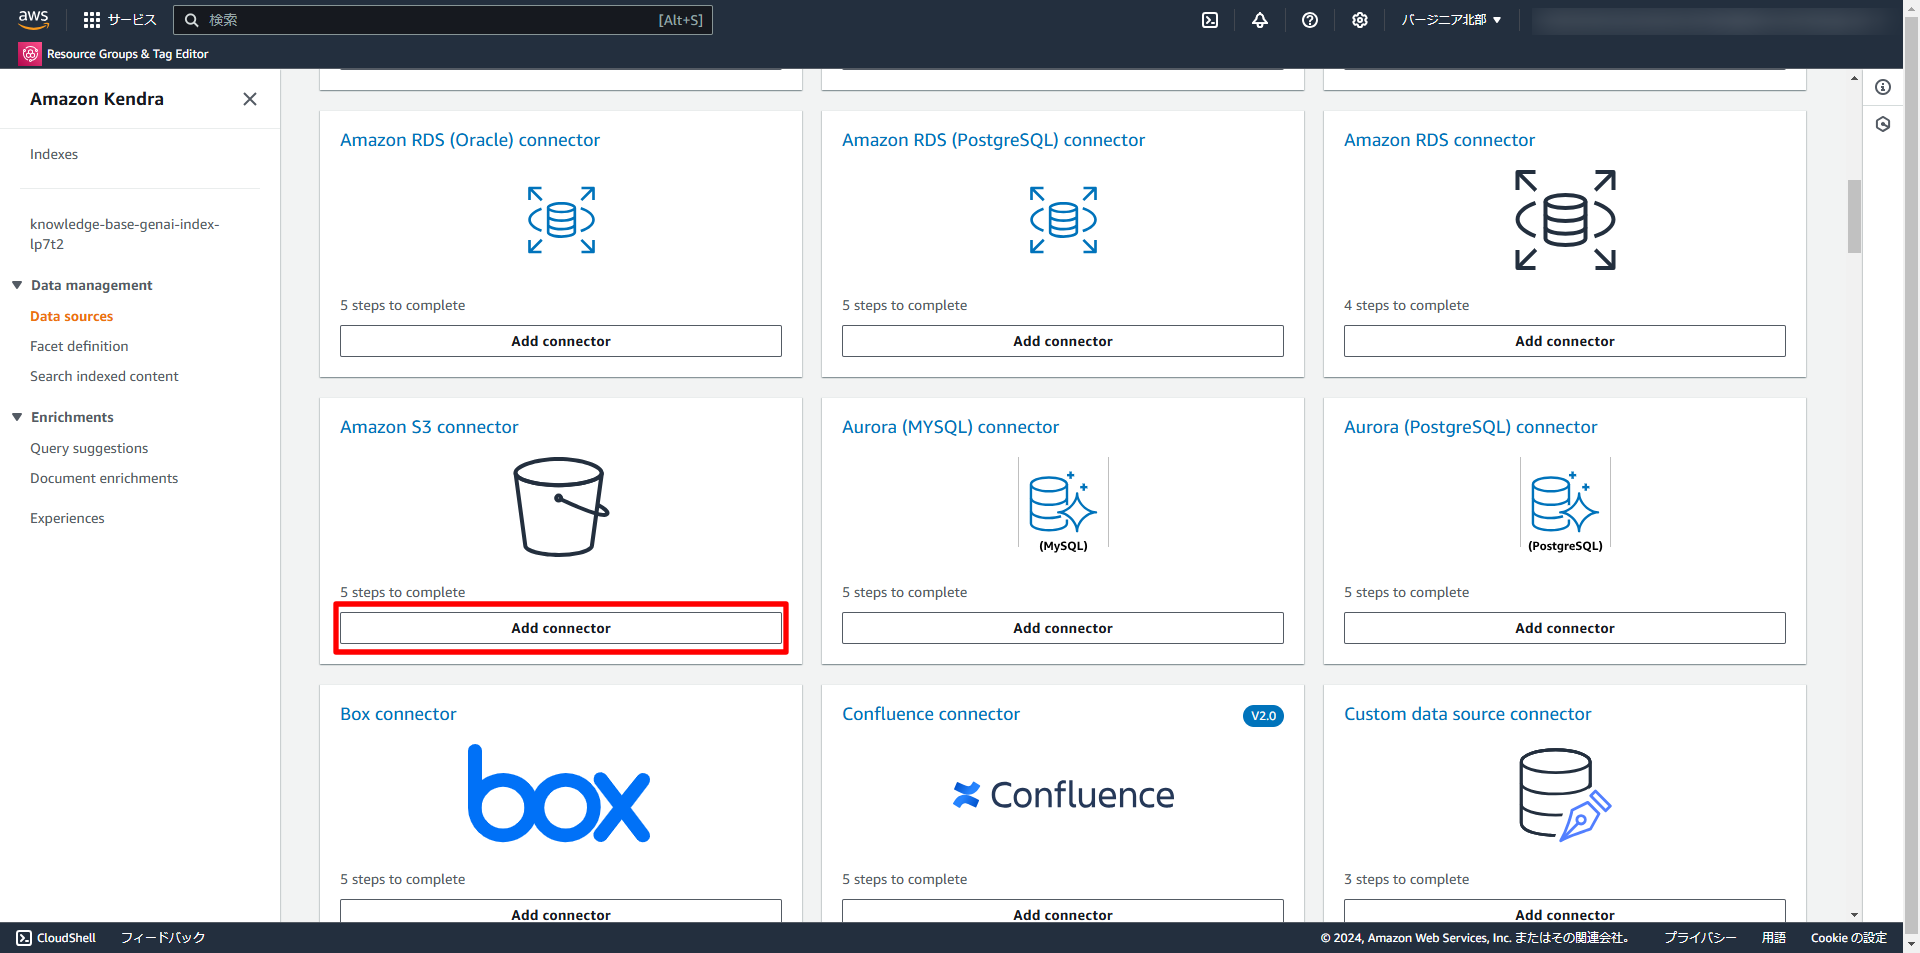Image resolution: width=1920 pixels, height=953 pixels.
Task: Open the terms link in the footer
Action: click(1774, 938)
